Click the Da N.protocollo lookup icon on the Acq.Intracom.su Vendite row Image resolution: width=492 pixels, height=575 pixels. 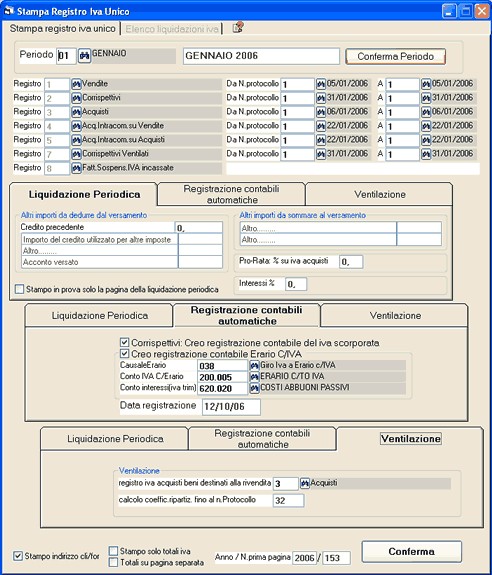coord(321,127)
